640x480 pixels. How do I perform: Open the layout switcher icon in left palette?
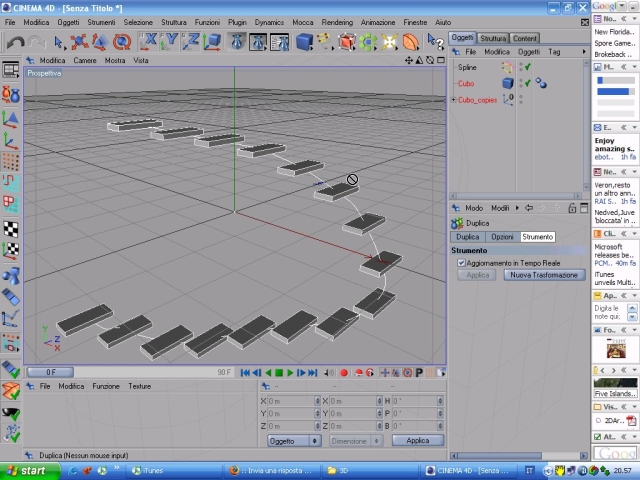pyautogui.click(x=11, y=70)
